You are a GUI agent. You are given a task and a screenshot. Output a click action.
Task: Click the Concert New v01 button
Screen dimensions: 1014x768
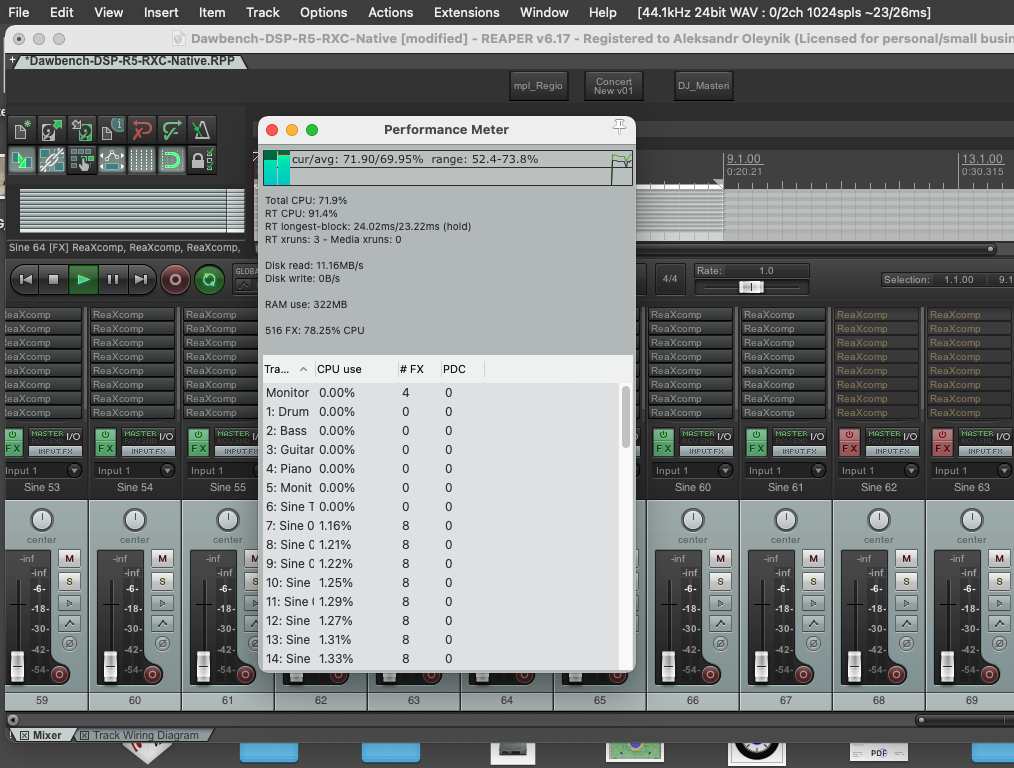(614, 86)
